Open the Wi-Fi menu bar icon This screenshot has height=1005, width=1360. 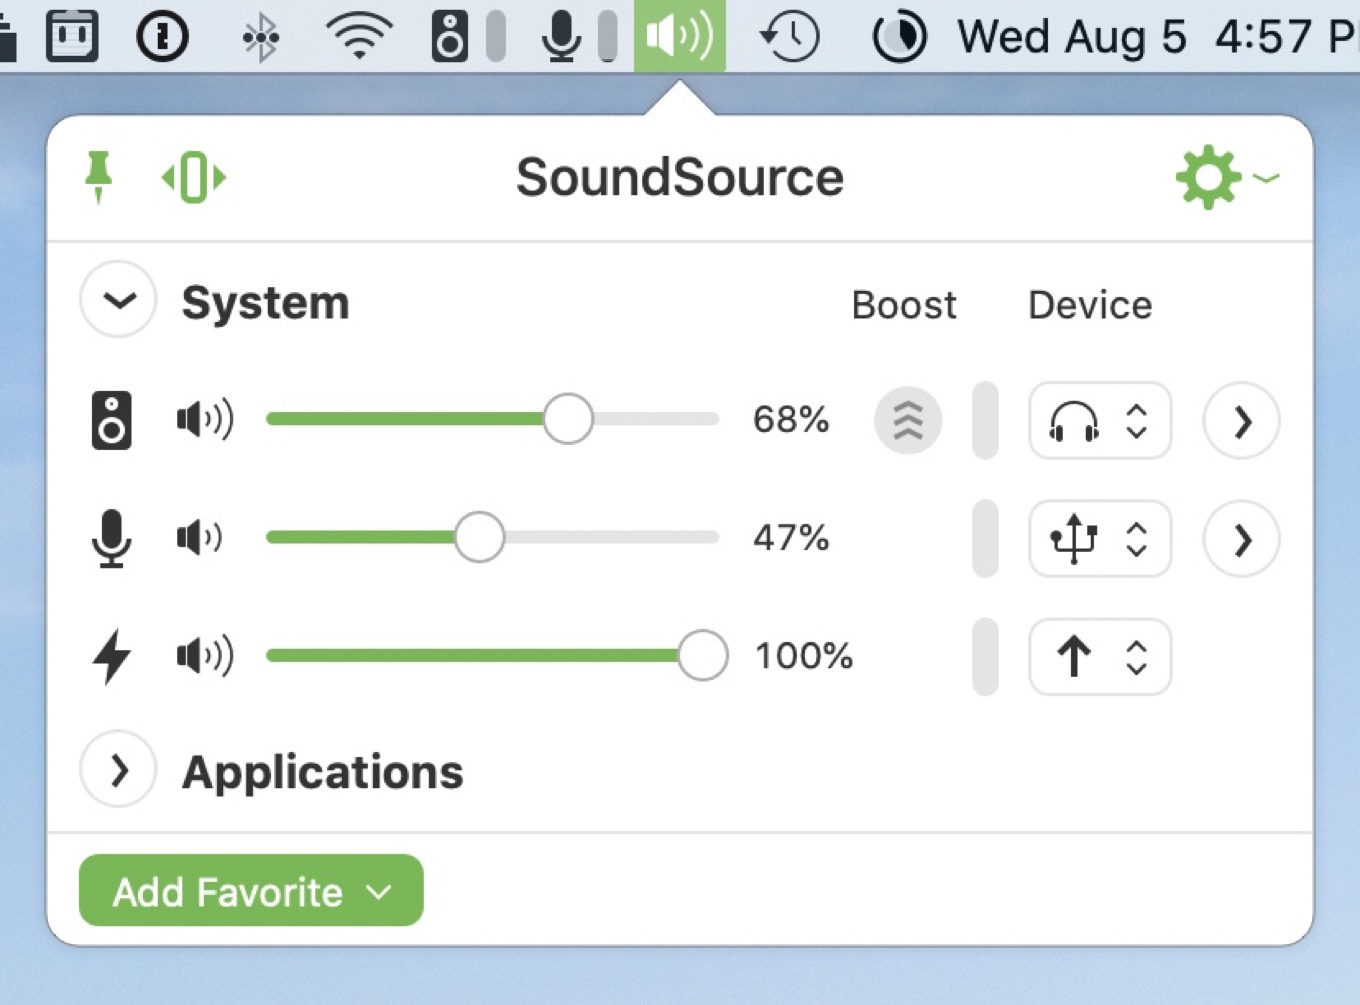tap(357, 36)
